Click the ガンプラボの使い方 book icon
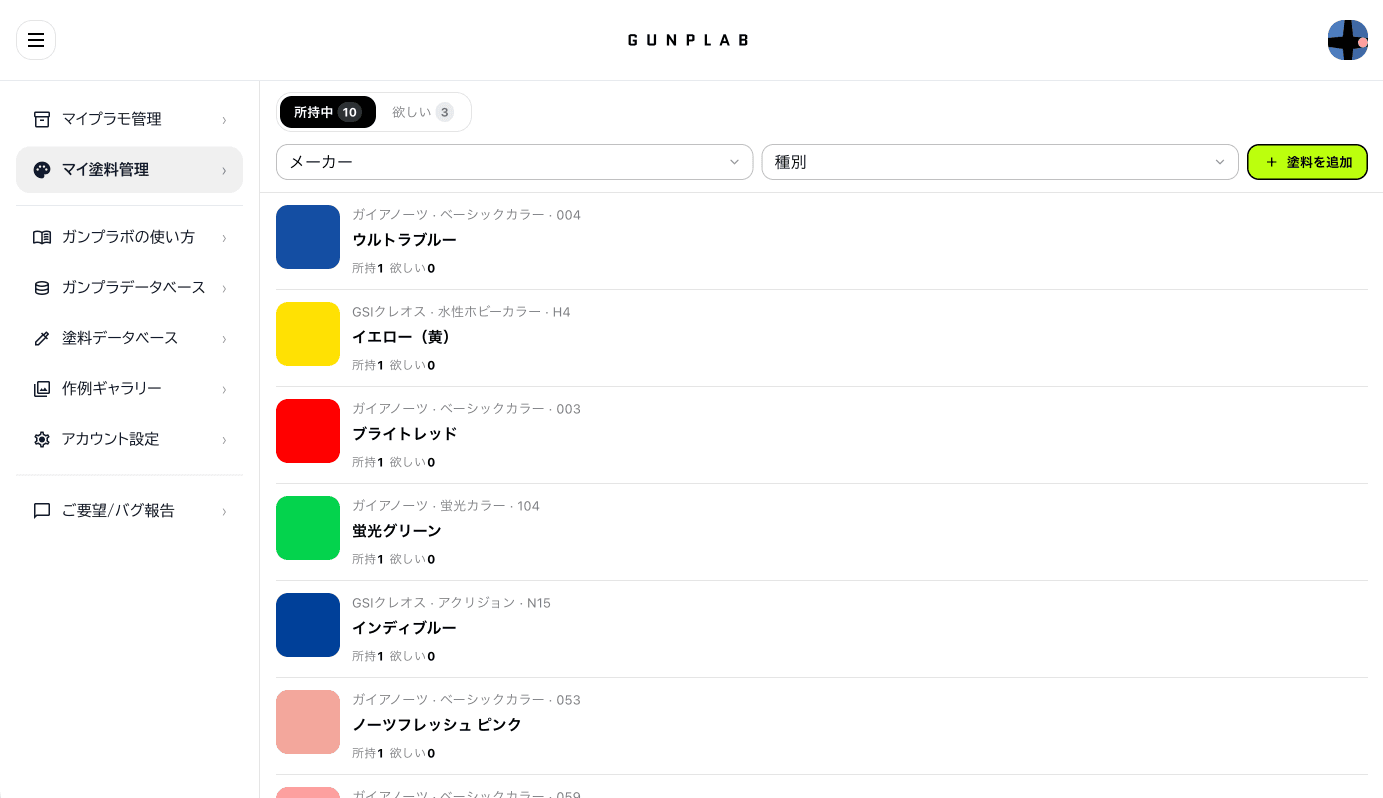Screen dimensions: 1383x798 [x=42, y=237]
